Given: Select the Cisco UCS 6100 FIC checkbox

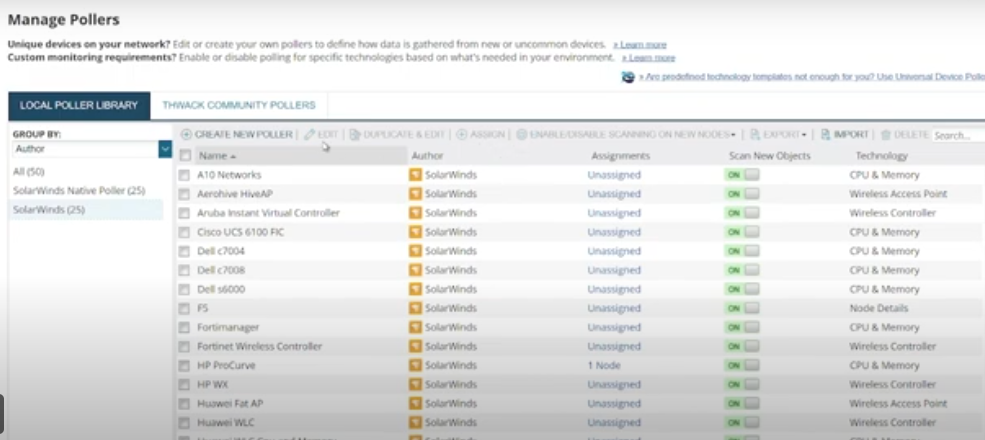Looking at the screenshot, I should [x=183, y=233].
